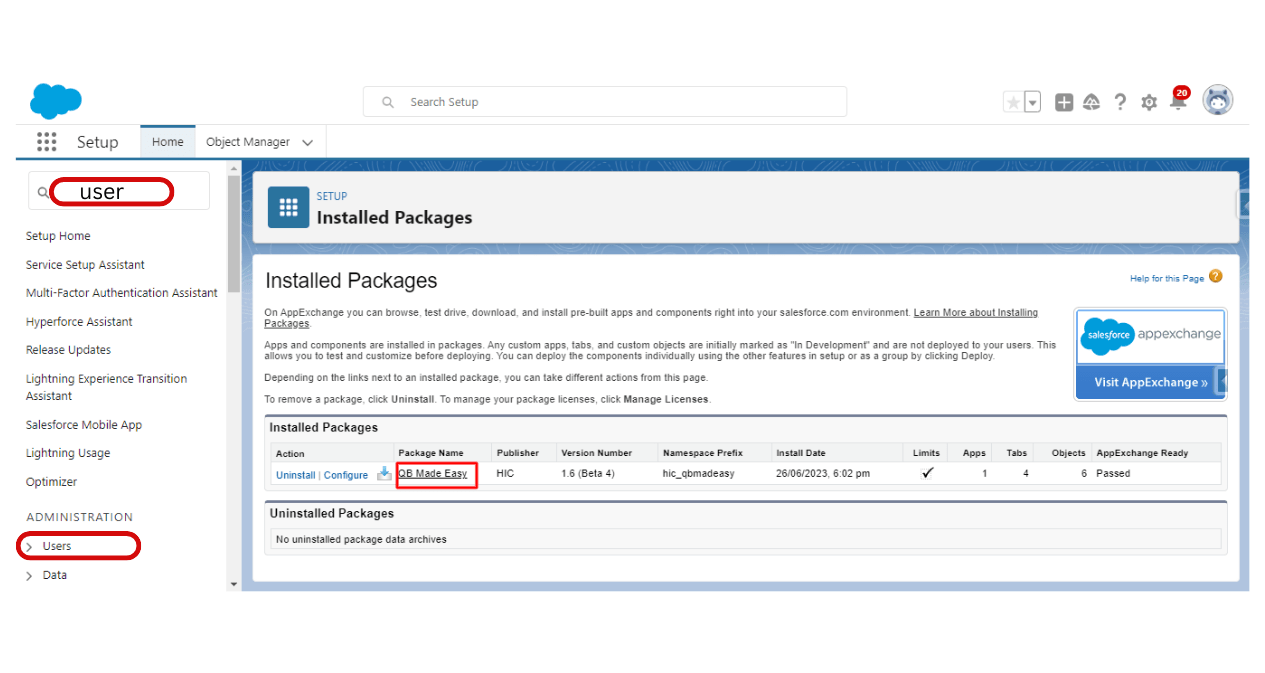Click the Salesforce cloud logo
Screen dimensions: 1265x673
pyautogui.click(x=56, y=102)
